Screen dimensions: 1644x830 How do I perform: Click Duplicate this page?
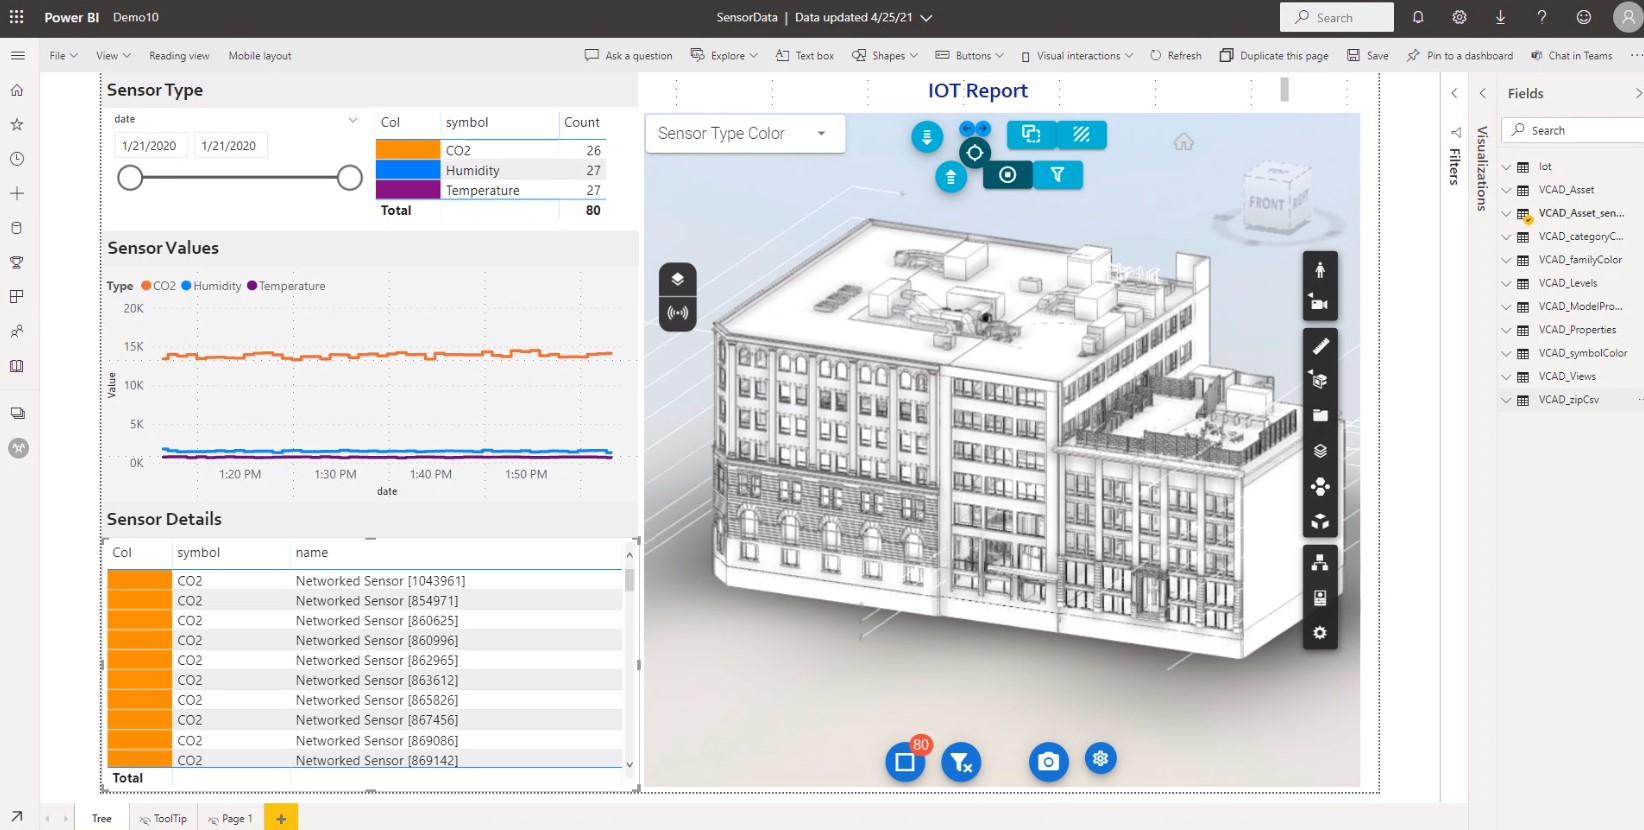click(1274, 56)
